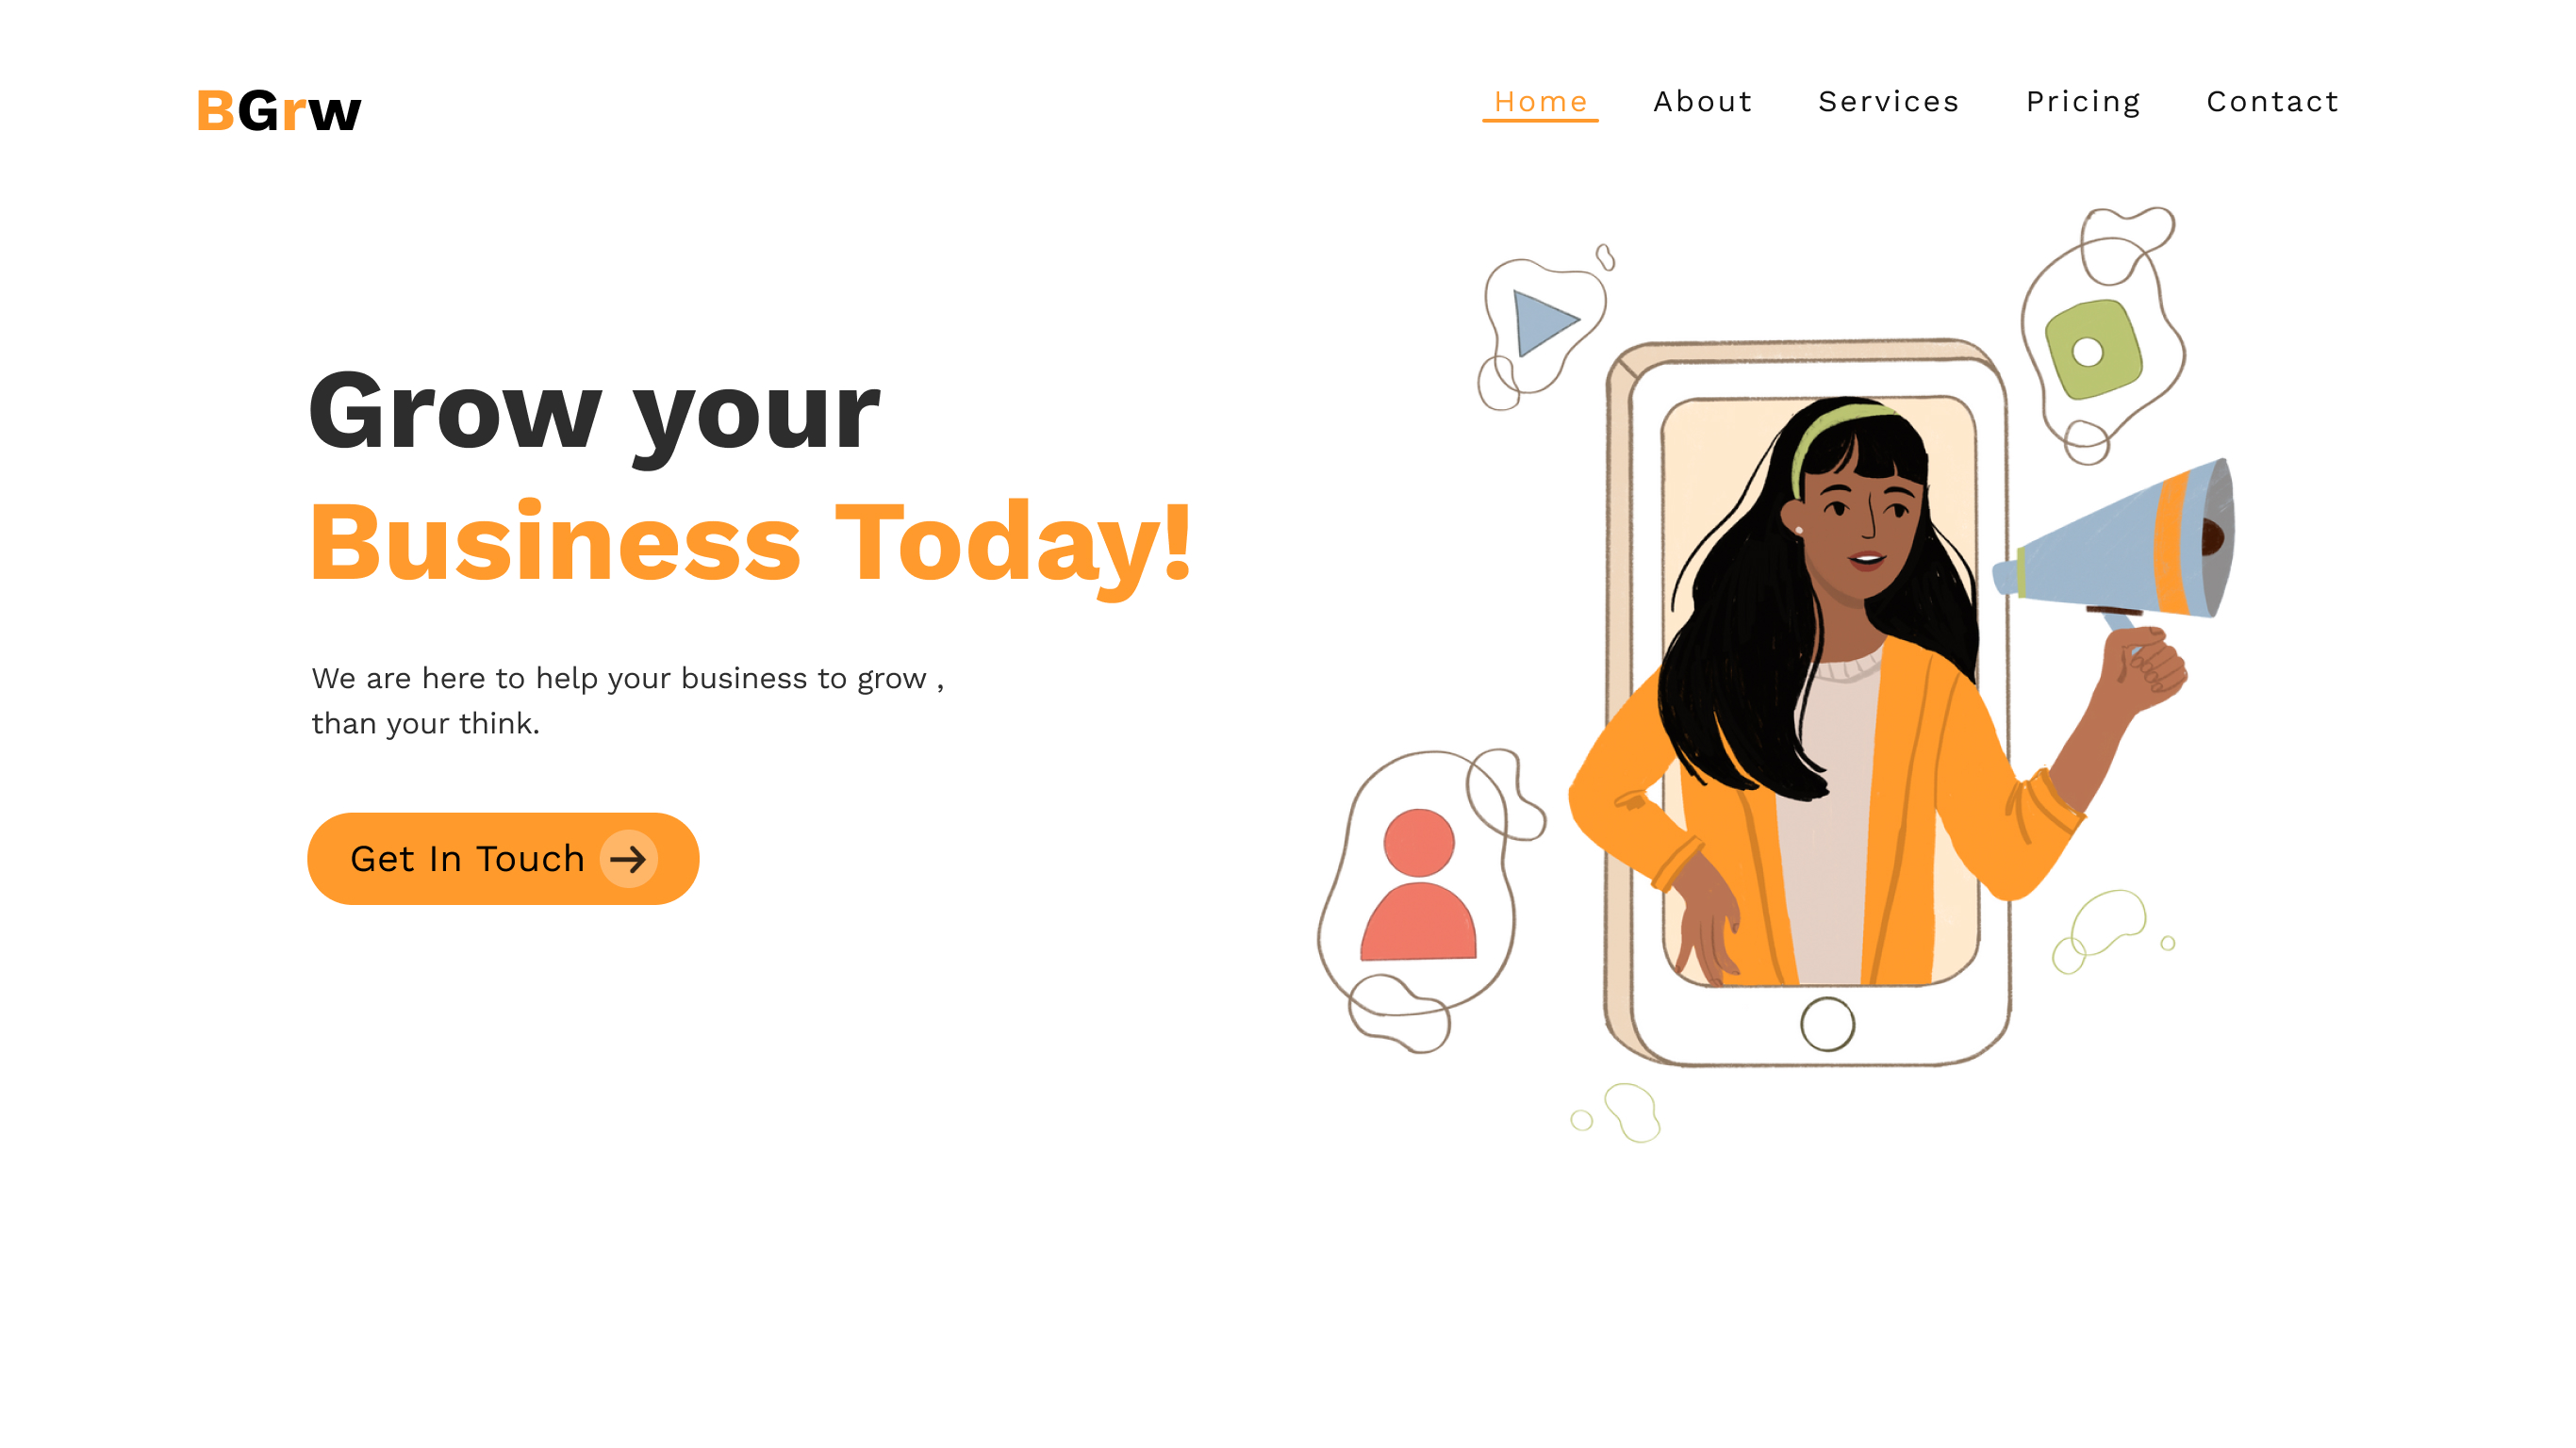Select the Pricing nav link

pyautogui.click(x=2083, y=102)
